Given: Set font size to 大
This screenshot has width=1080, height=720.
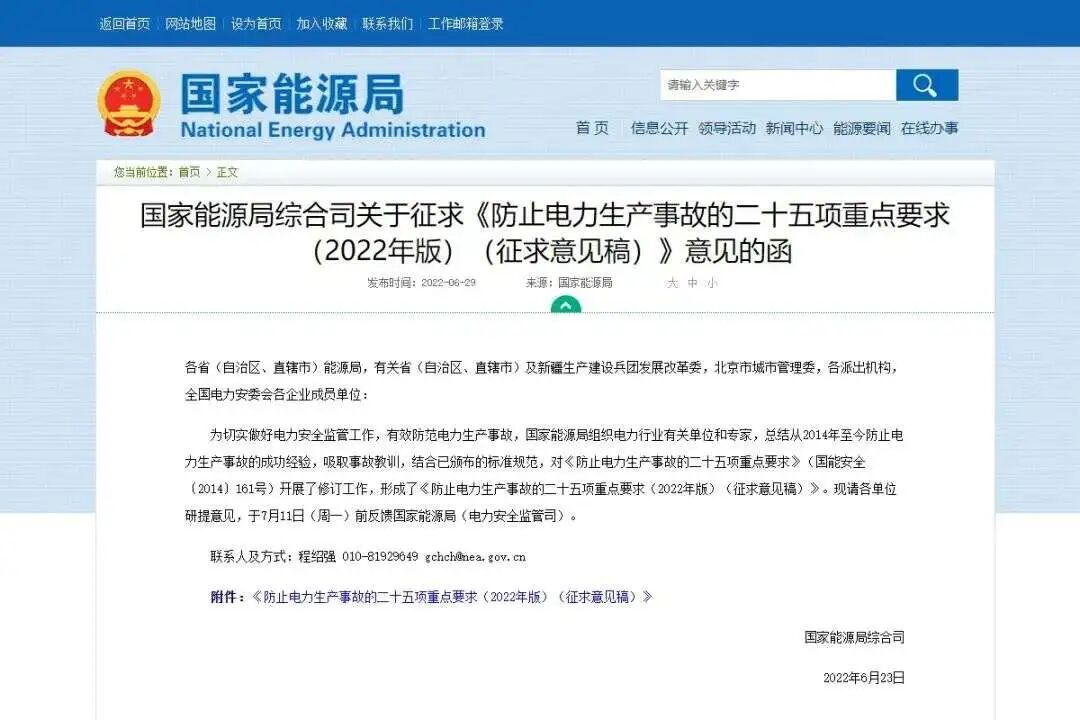Looking at the screenshot, I should click(x=672, y=283).
